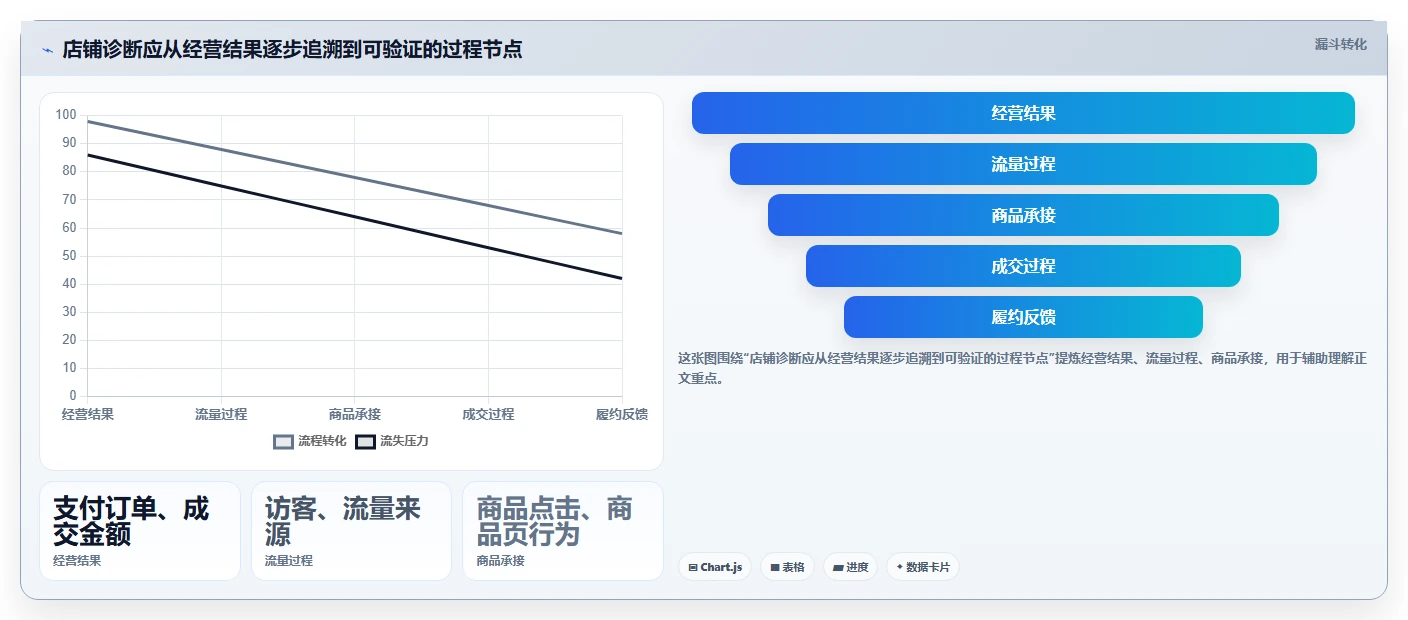Viewport: 1408px width, 620px height.
Task: Click the x-axis label 流量过程
Action: (221, 414)
